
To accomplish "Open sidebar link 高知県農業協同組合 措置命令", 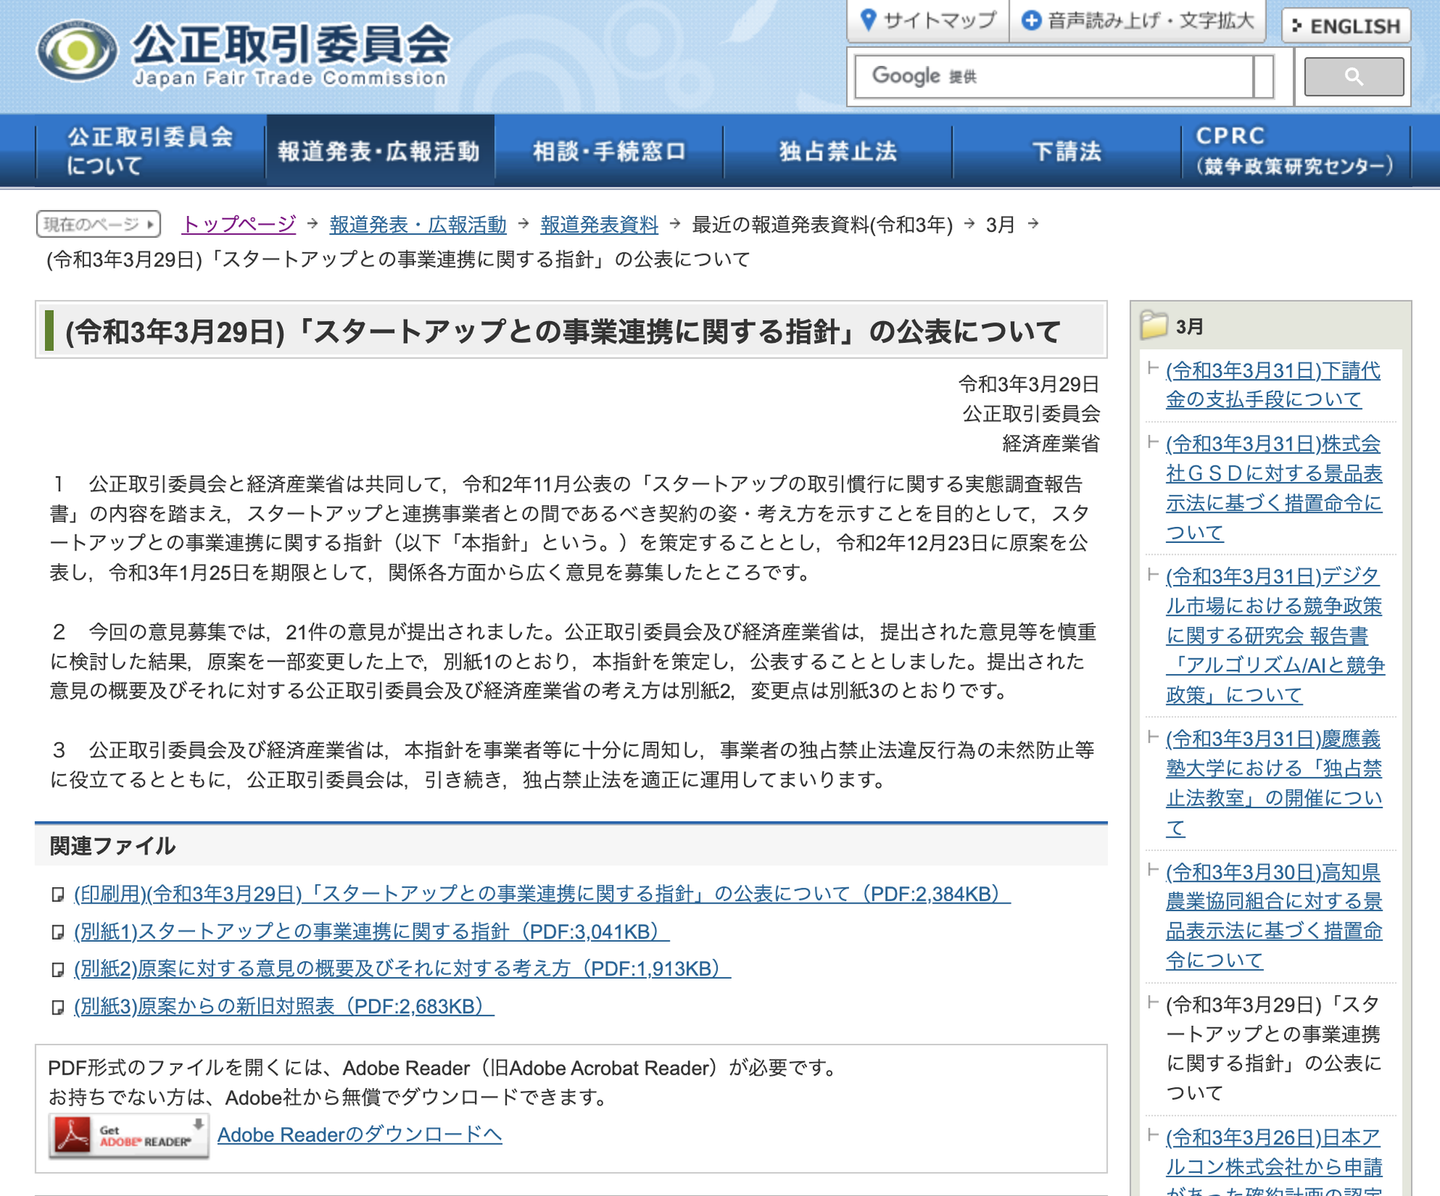I will pos(1274,917).
